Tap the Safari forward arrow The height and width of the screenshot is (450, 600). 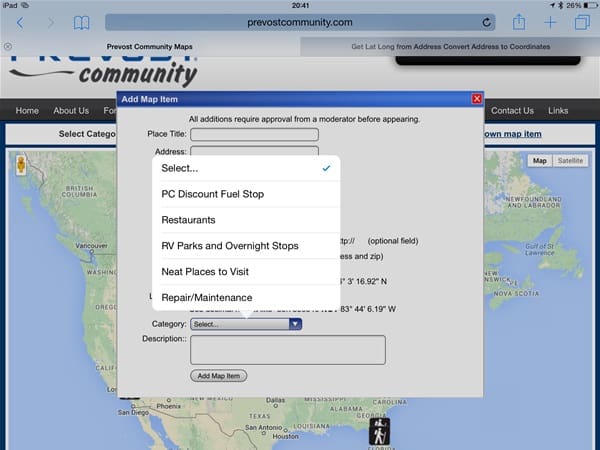[51, 23]
